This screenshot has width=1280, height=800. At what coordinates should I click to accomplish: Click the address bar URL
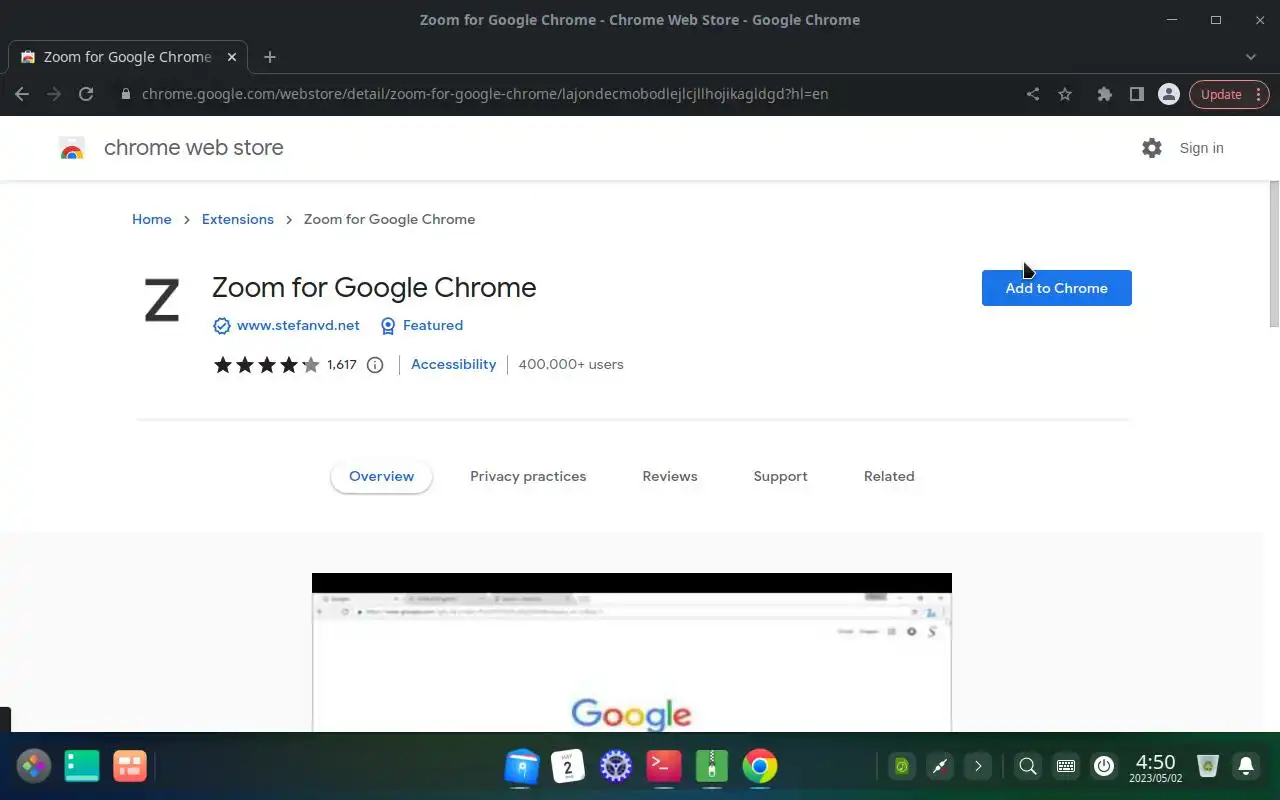pyautogui.click(x=485, y=94)
